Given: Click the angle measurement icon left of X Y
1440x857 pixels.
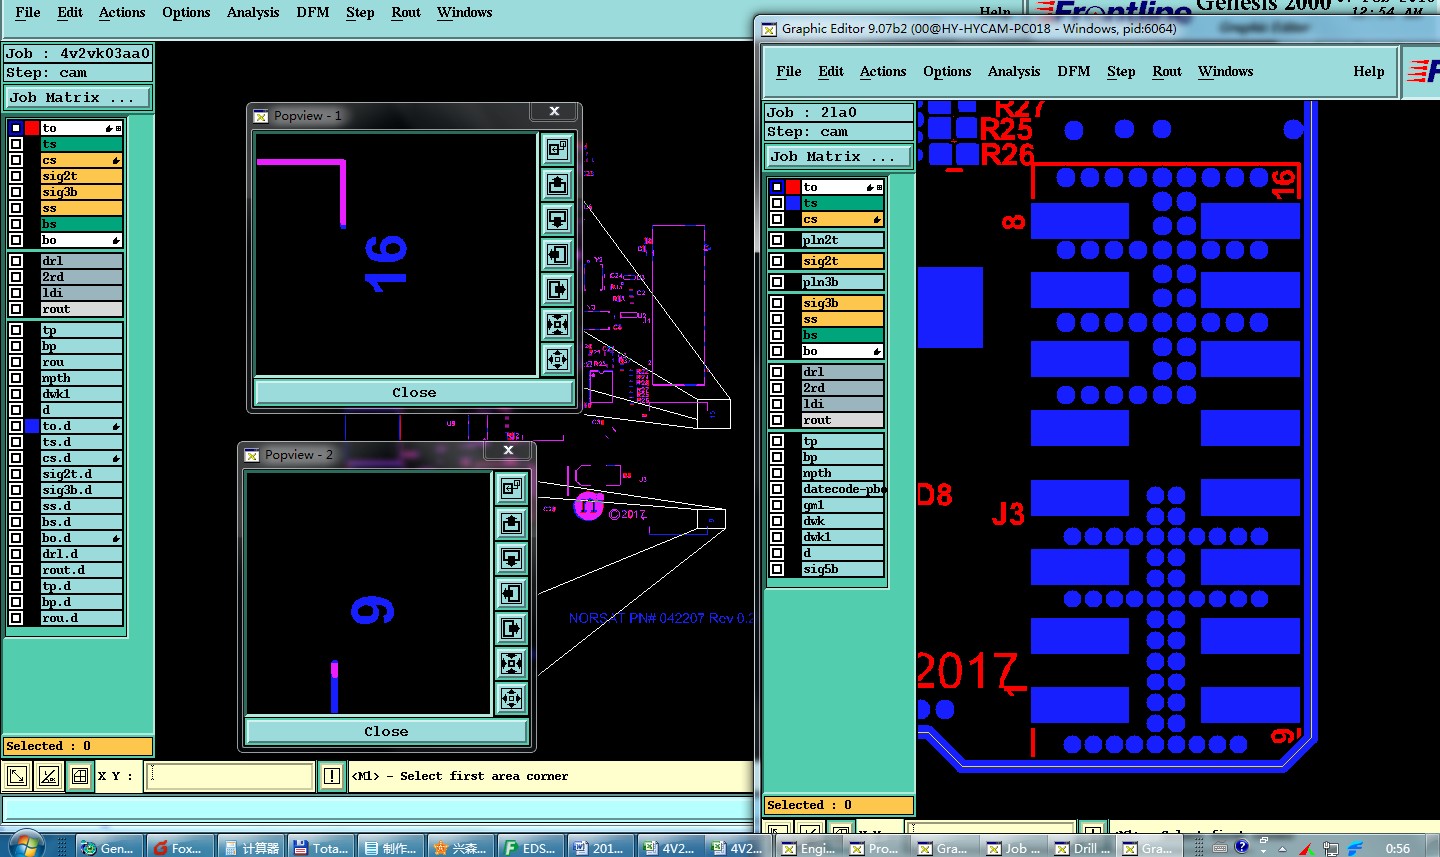Looking at the screenshot, I should pos(48,775).
